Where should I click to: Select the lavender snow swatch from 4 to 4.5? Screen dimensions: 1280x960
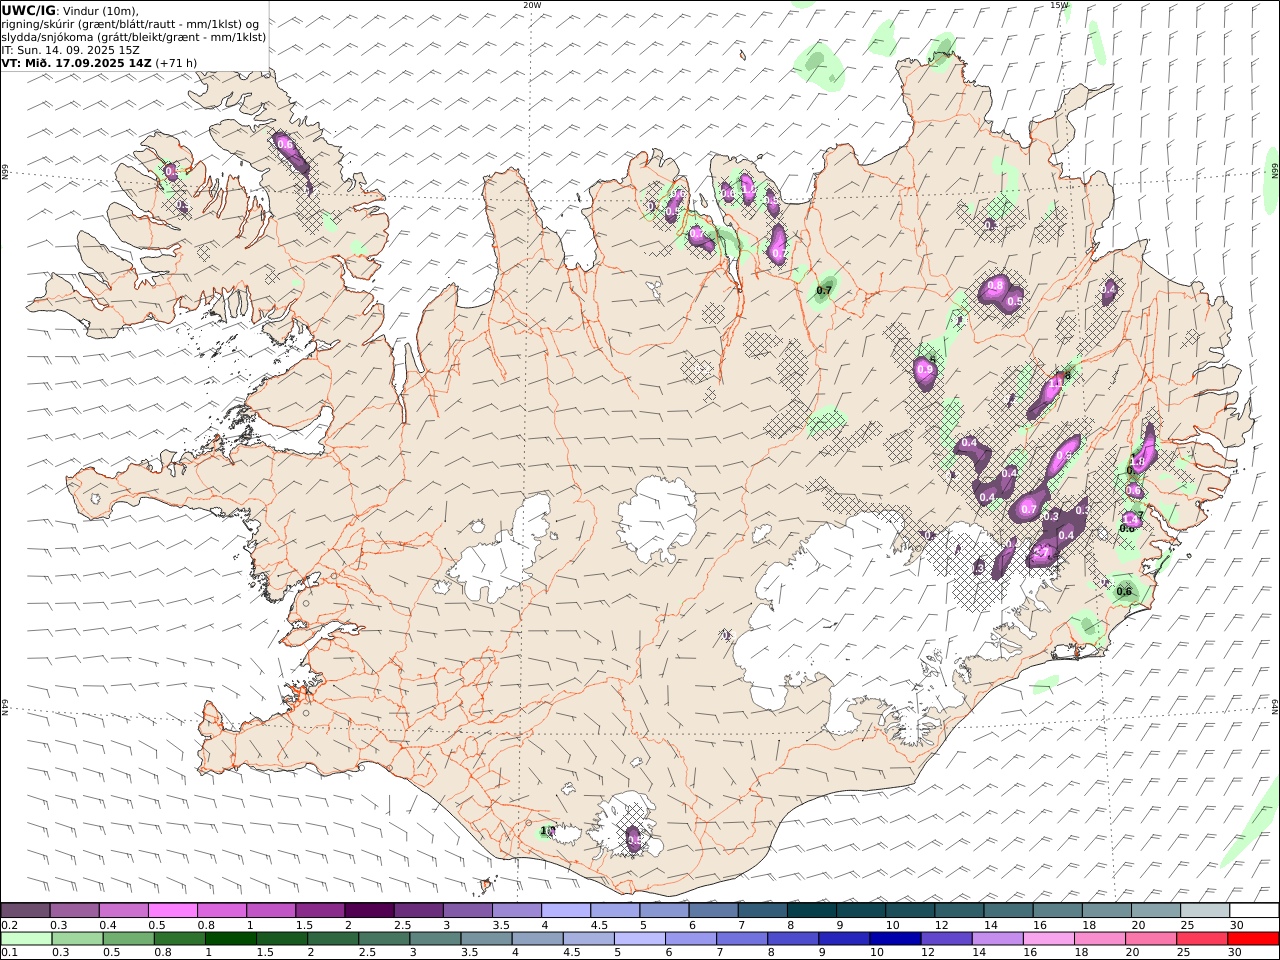point(565,910)
